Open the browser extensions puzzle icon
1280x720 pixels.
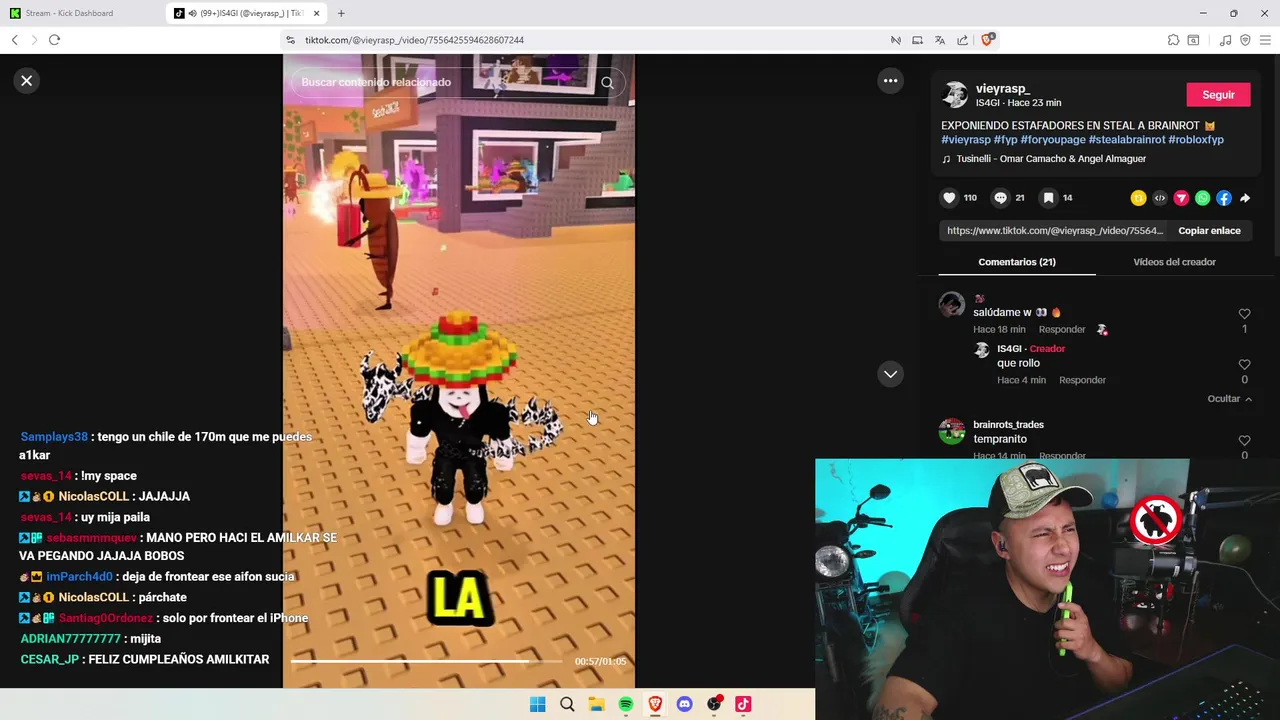click(x=1173, y=40)
